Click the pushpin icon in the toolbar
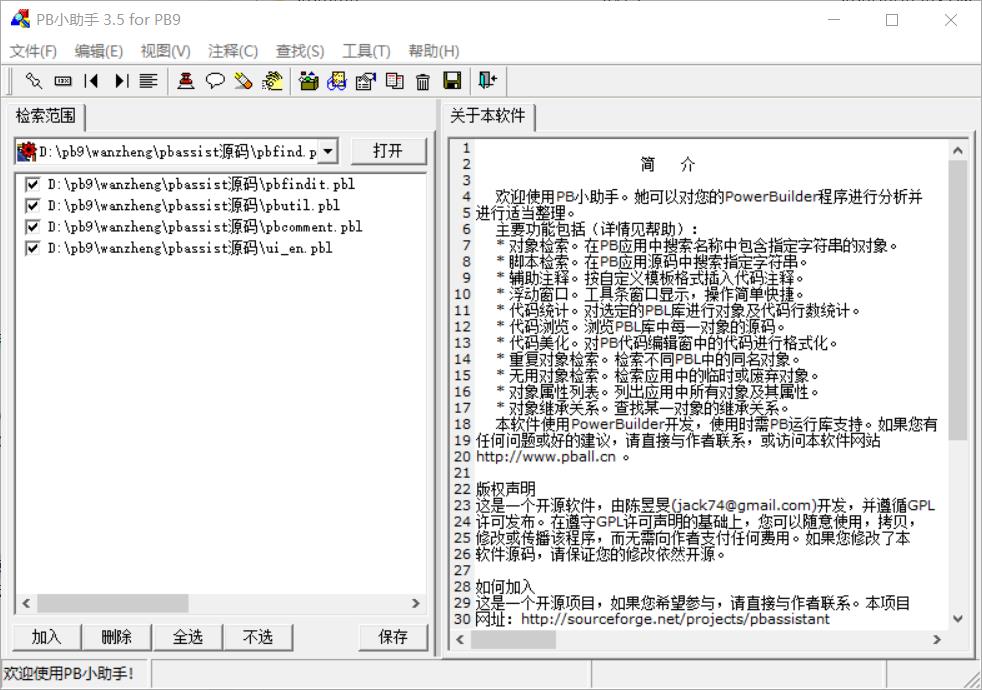 34,81
